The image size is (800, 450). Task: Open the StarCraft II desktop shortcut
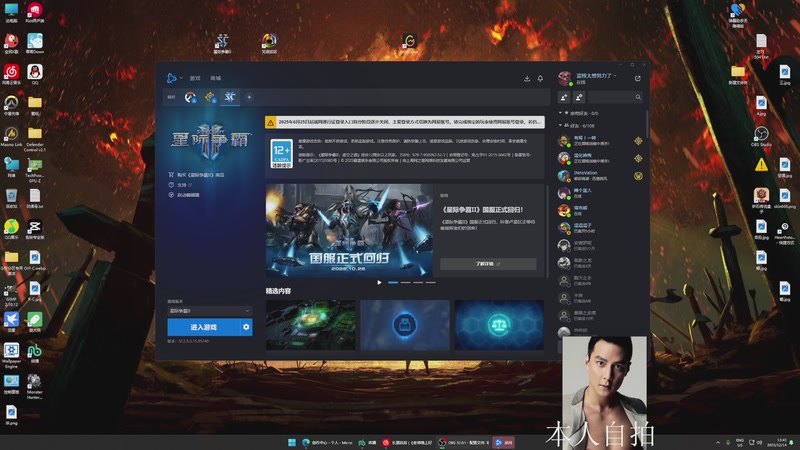(x=222, y=43)
